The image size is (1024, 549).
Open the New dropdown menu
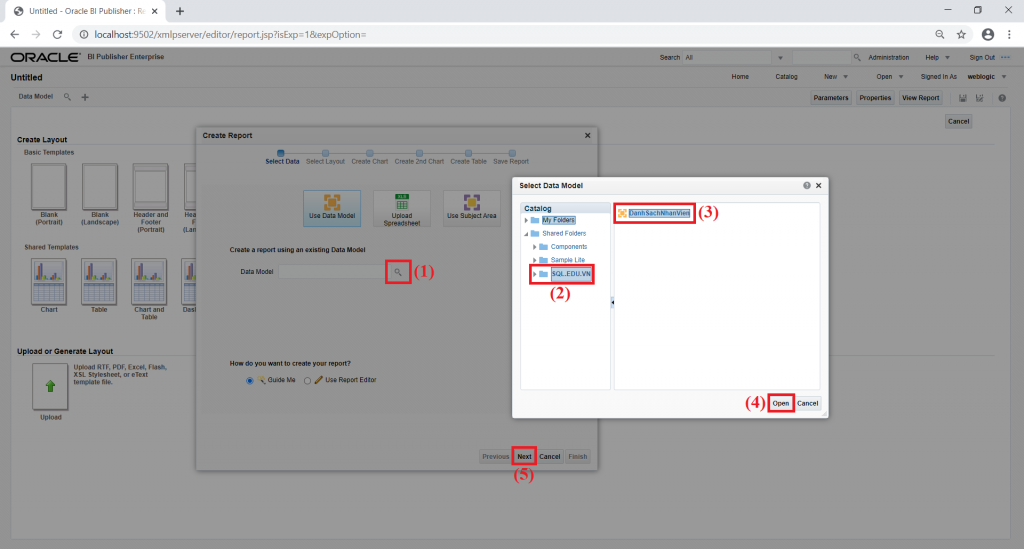pos(835,76)
